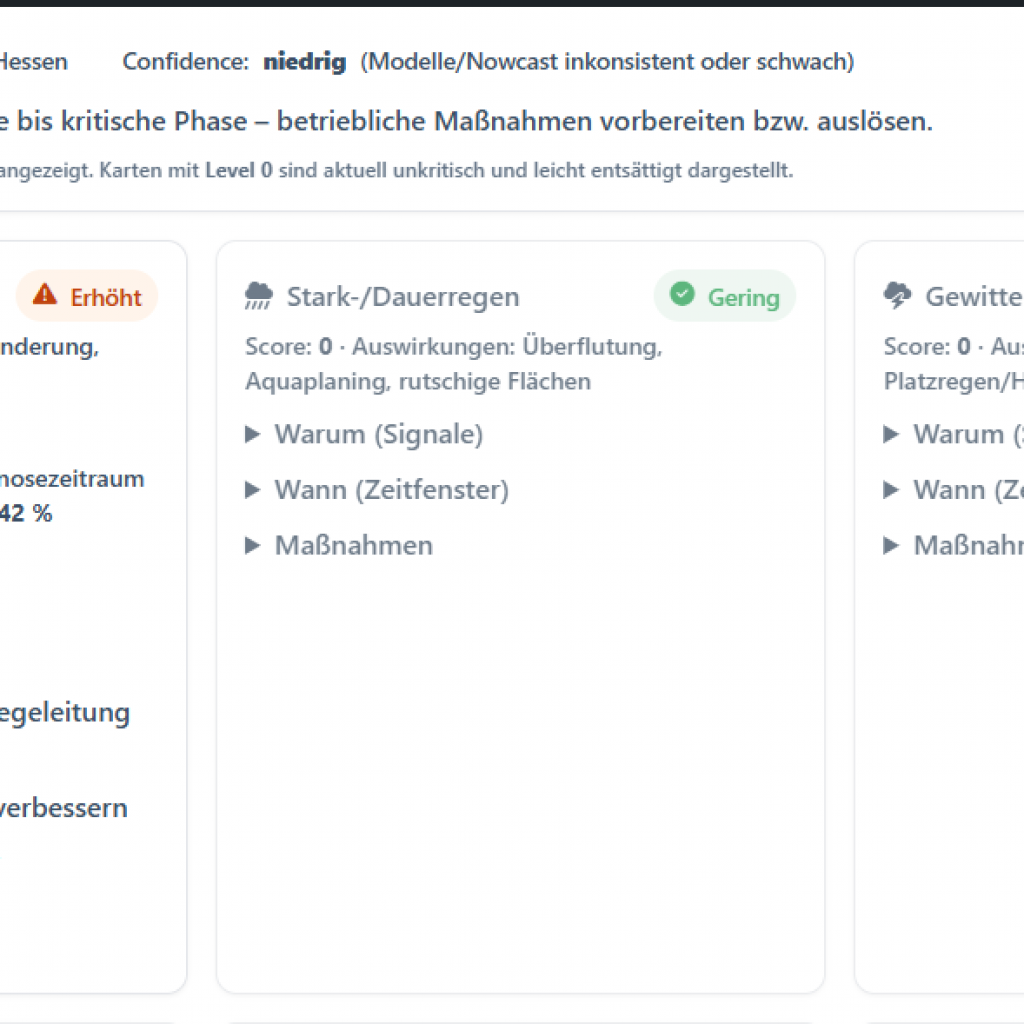This screenshot has height=1024, width=1024.
Task: Click the Stark-/Dauerregen card title
Action: pyautogui.click(x=403, y=296)
